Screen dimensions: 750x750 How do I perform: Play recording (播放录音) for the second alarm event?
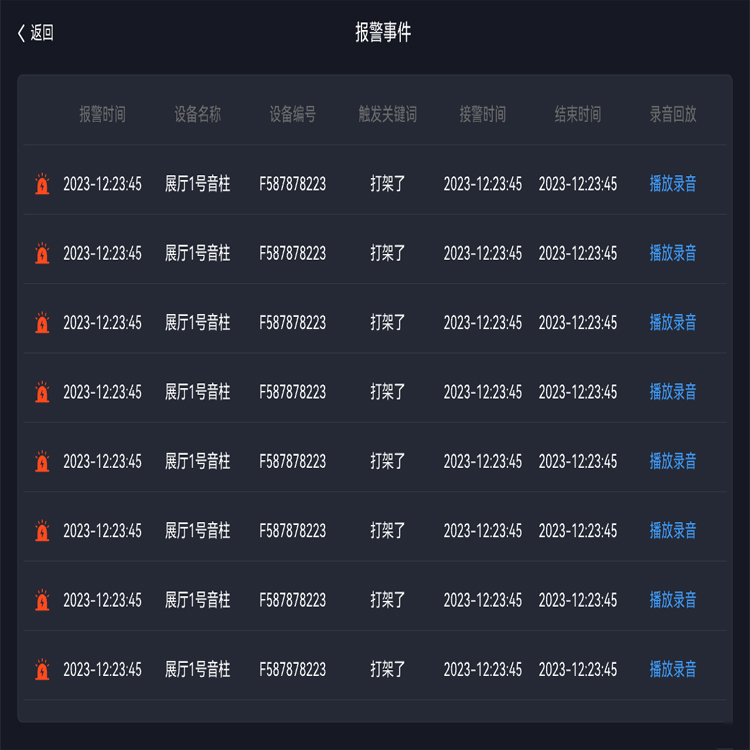coord(673,253)
